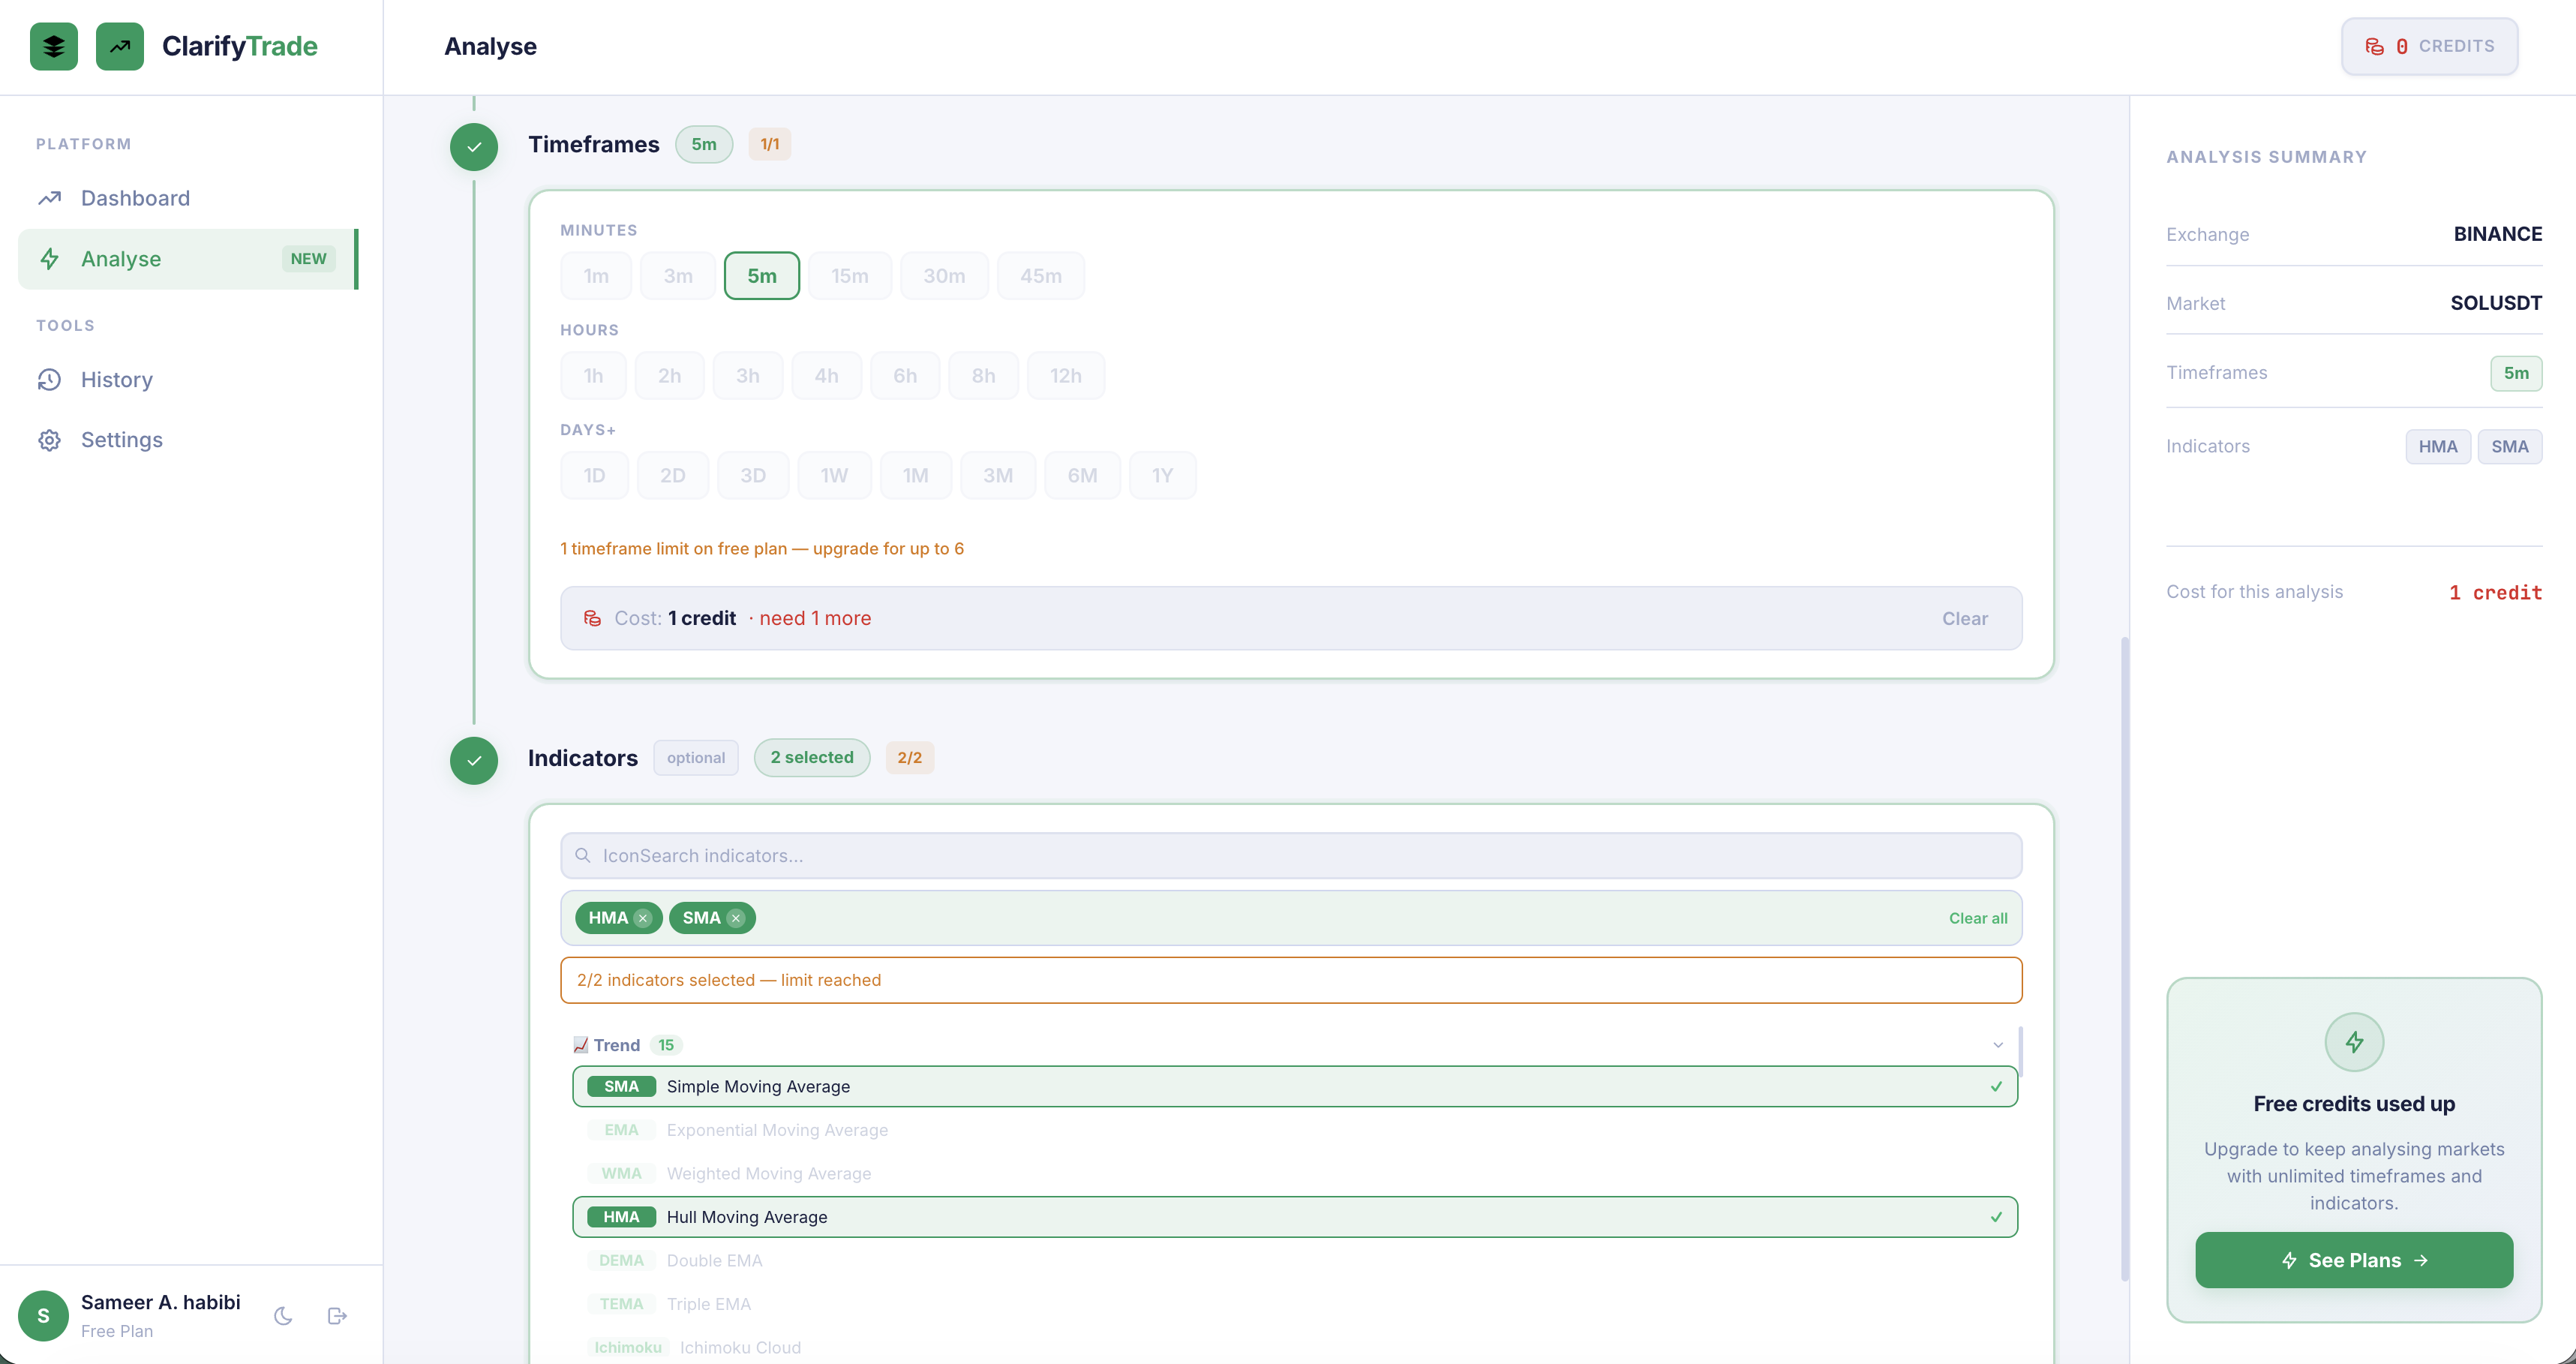
Task: Click the See Plans button
Action: tap(2354, 1260)
